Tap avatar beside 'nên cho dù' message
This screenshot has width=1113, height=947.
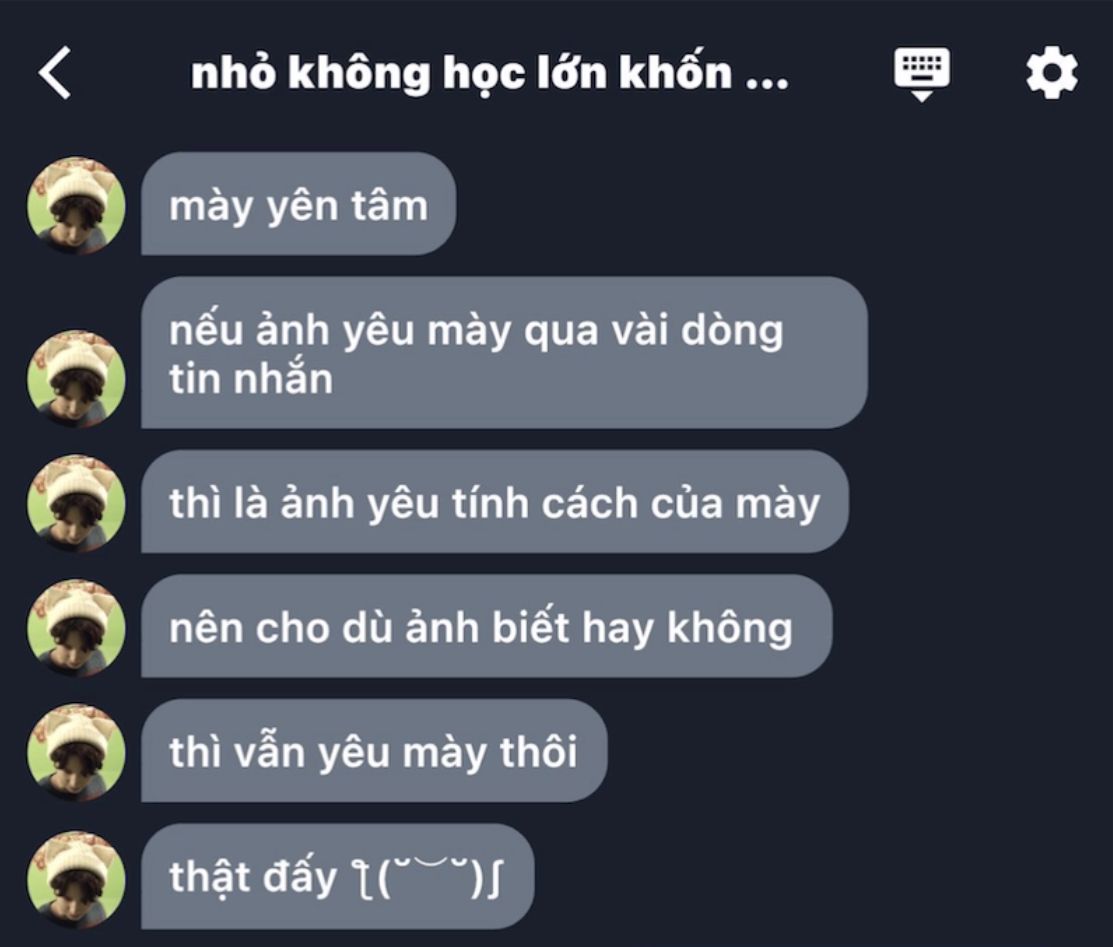[76, 628]
